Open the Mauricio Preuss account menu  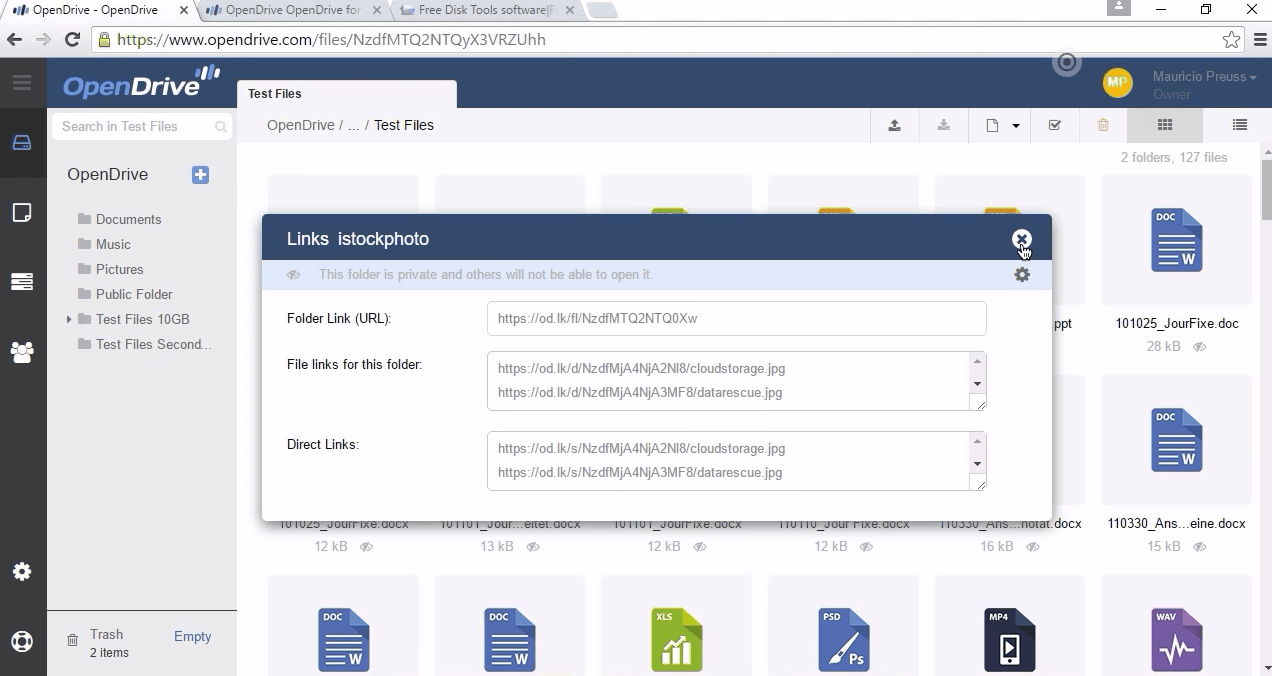1200,76
